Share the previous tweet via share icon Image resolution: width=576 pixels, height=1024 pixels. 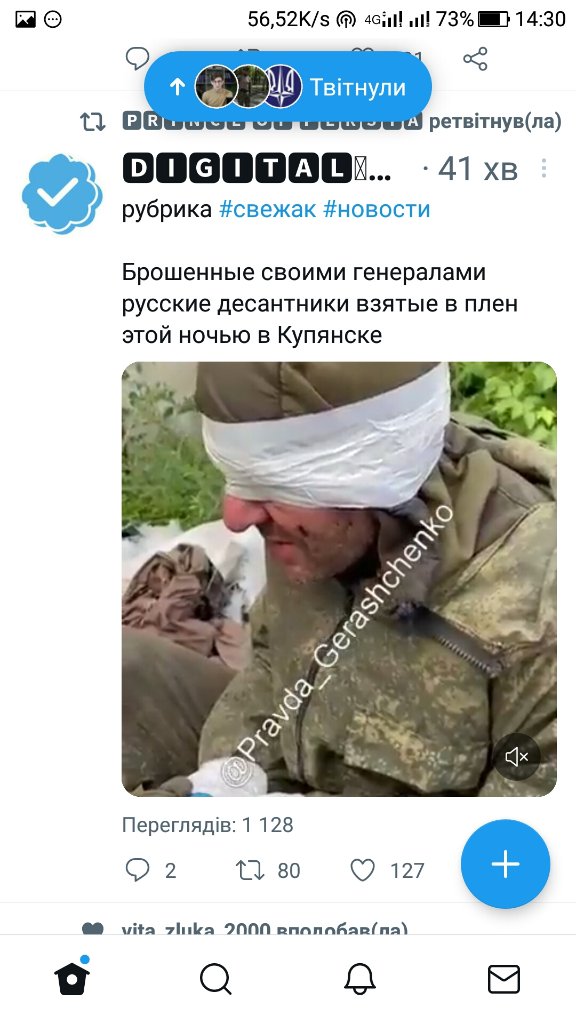point(475,59)
